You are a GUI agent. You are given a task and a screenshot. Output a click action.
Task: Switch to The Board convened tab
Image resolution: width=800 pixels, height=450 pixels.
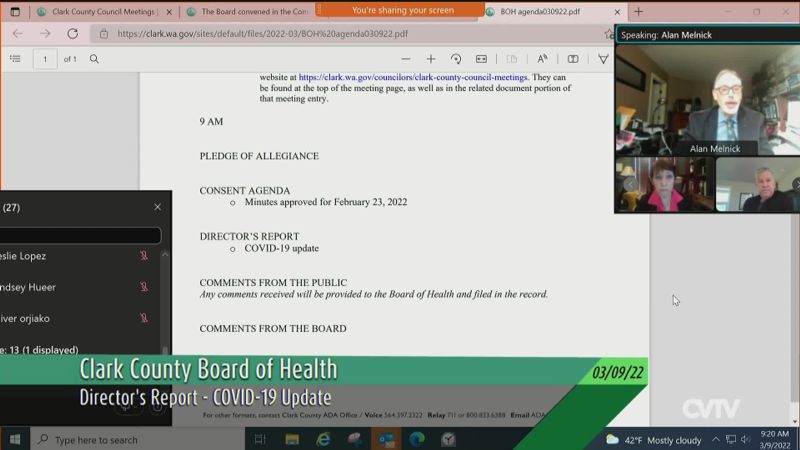(x=248, y=11)
